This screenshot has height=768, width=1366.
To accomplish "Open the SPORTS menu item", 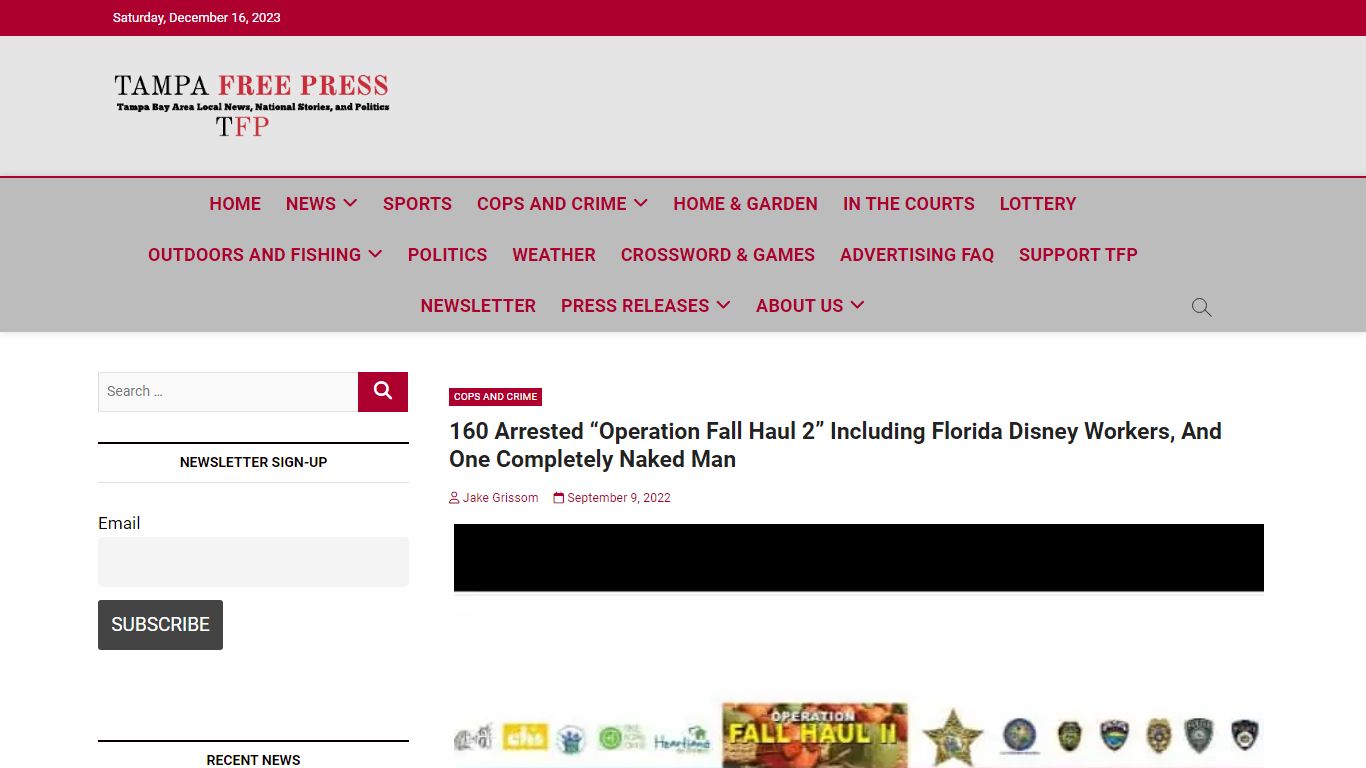I will (x=417, y=204).
